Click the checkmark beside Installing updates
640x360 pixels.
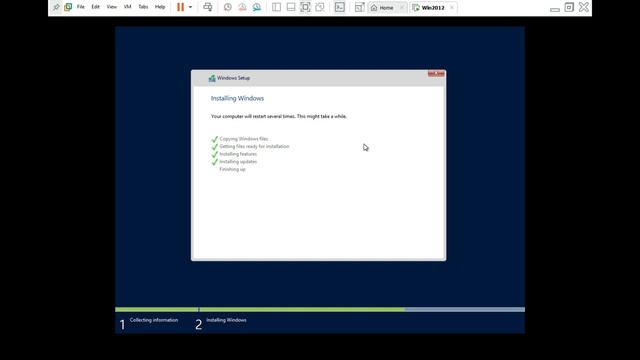(x=215, y=162)
